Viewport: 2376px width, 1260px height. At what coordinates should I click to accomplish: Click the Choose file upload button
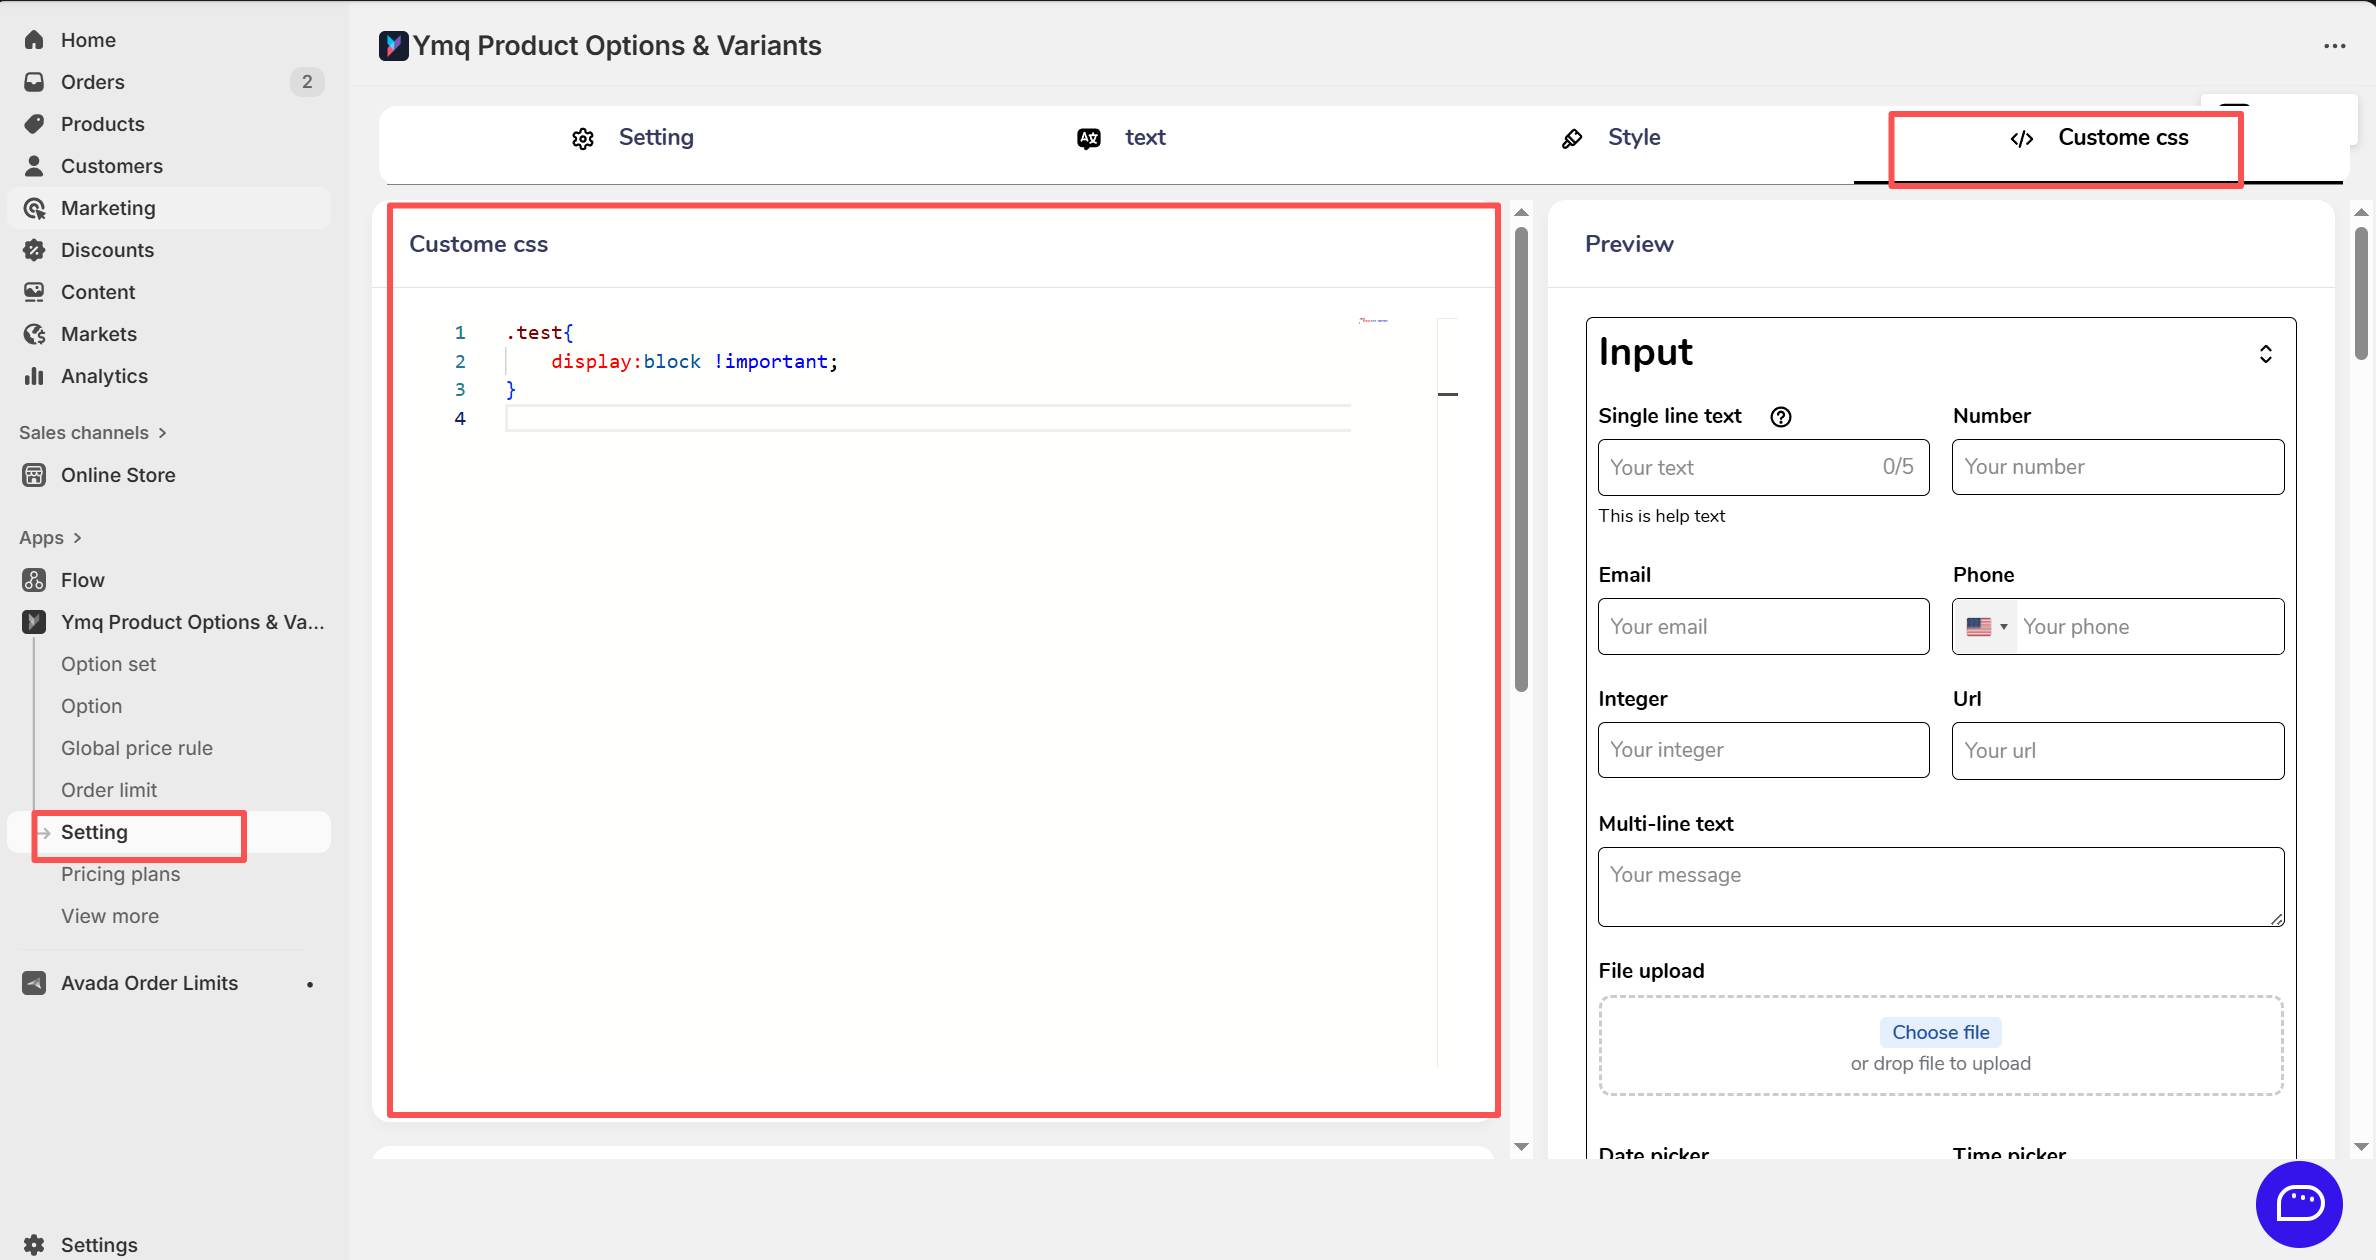click(1940, 1032)
